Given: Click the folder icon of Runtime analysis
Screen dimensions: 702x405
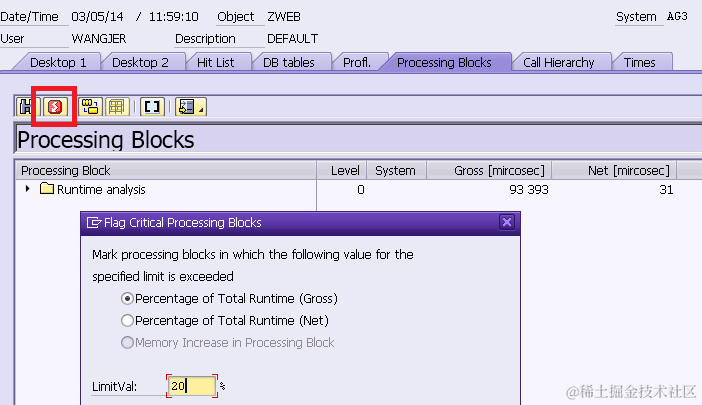Looking at the screenshot, I should click(47, 188).
